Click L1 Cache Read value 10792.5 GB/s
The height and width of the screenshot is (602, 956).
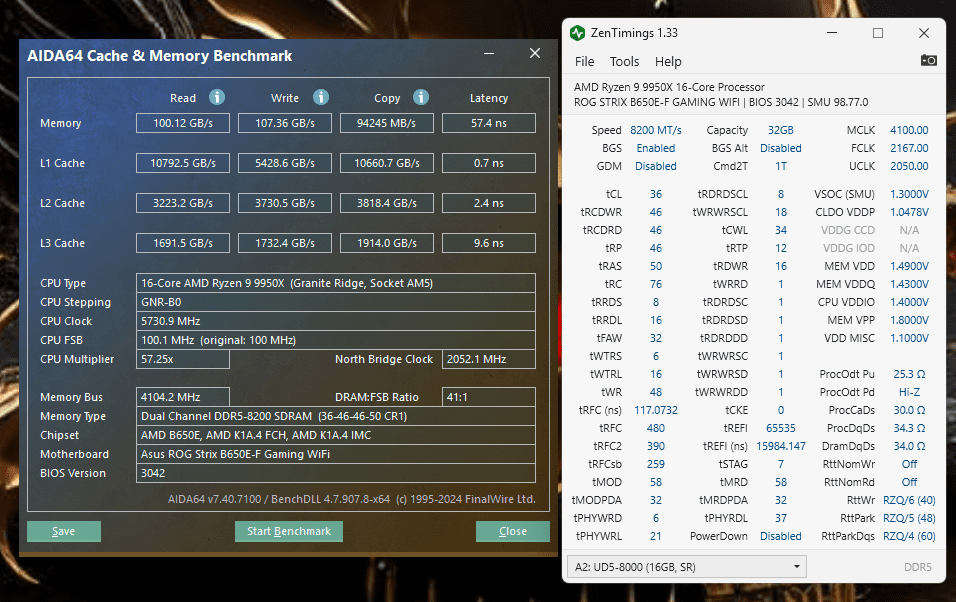183,163
